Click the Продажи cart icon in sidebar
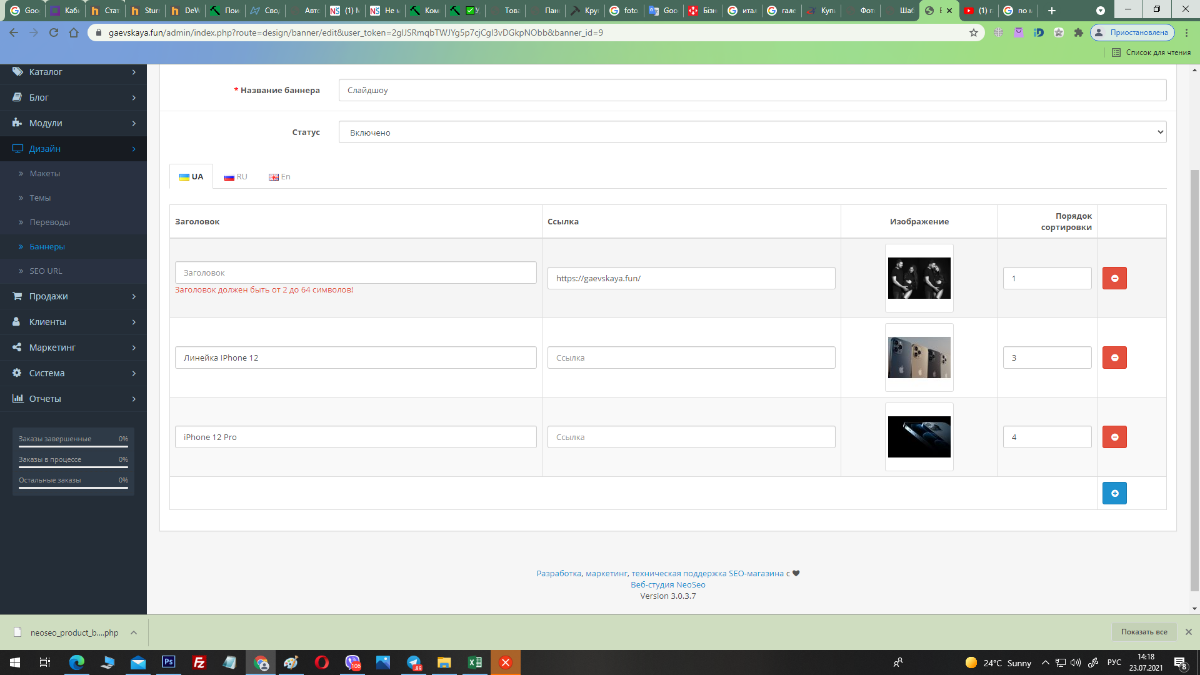Screen dimensions: 1200x675 coord(17,296)
